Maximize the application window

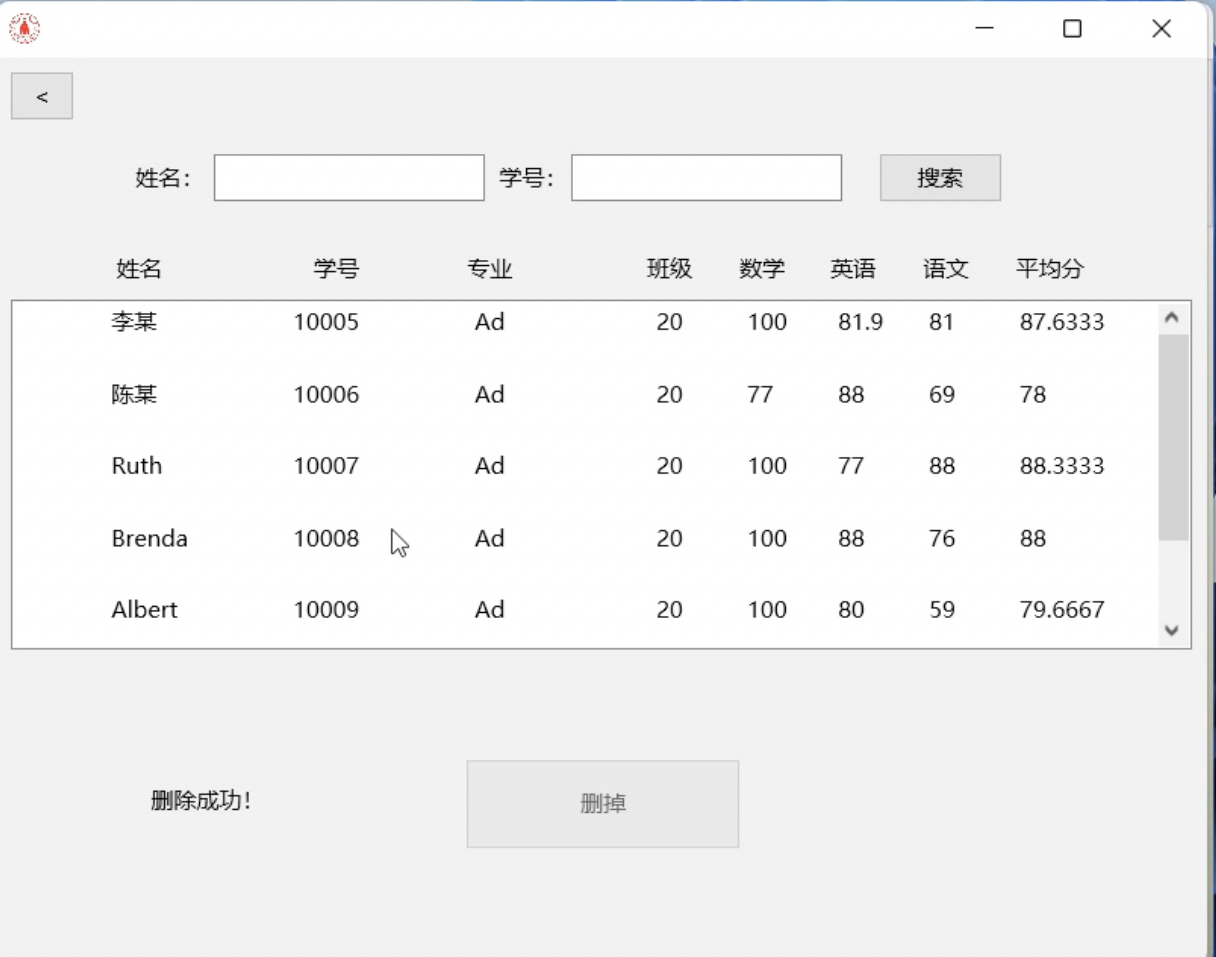1072,29
